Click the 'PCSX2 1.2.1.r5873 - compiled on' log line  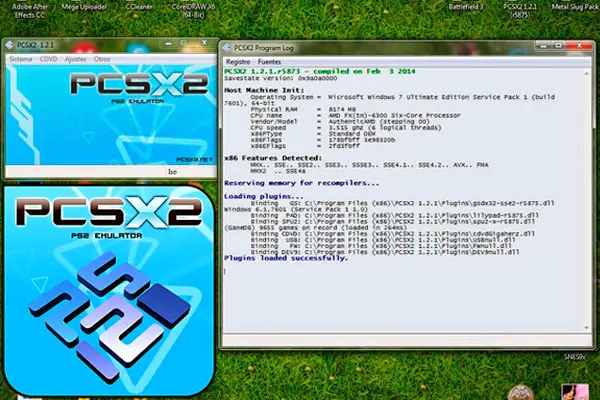click(320, 71)
